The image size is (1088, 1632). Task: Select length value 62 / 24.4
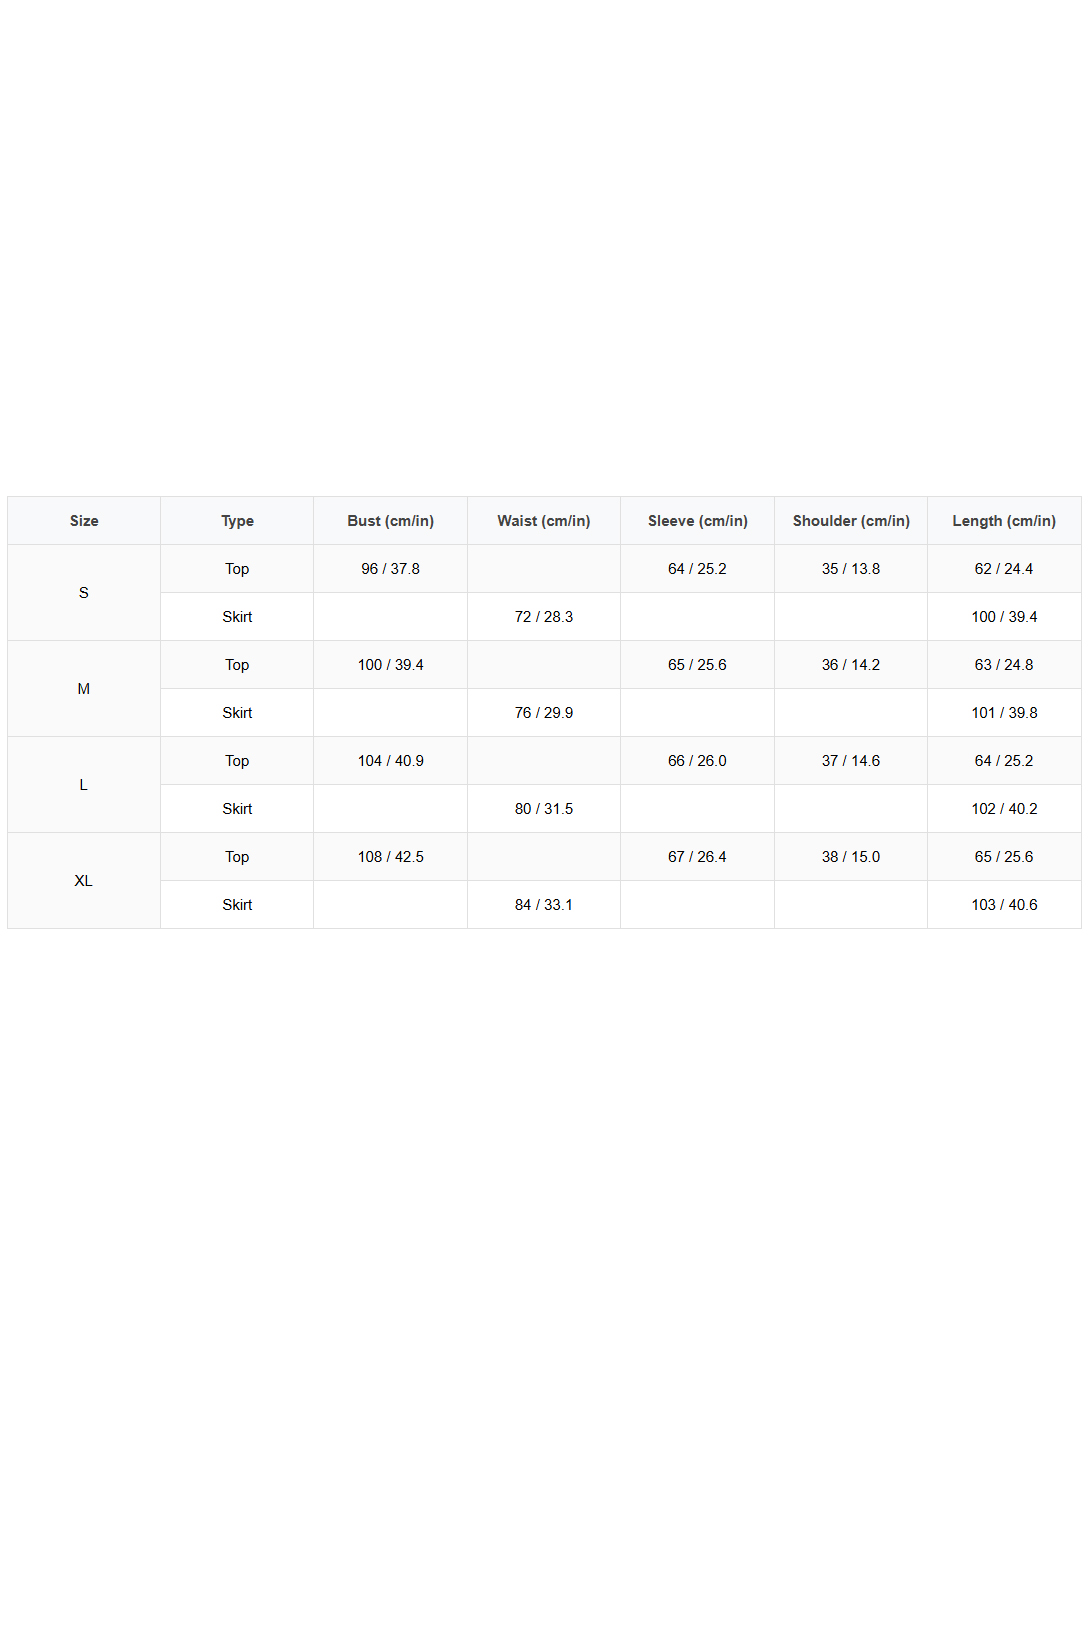pyautogui.click(x=1004, y=569)
